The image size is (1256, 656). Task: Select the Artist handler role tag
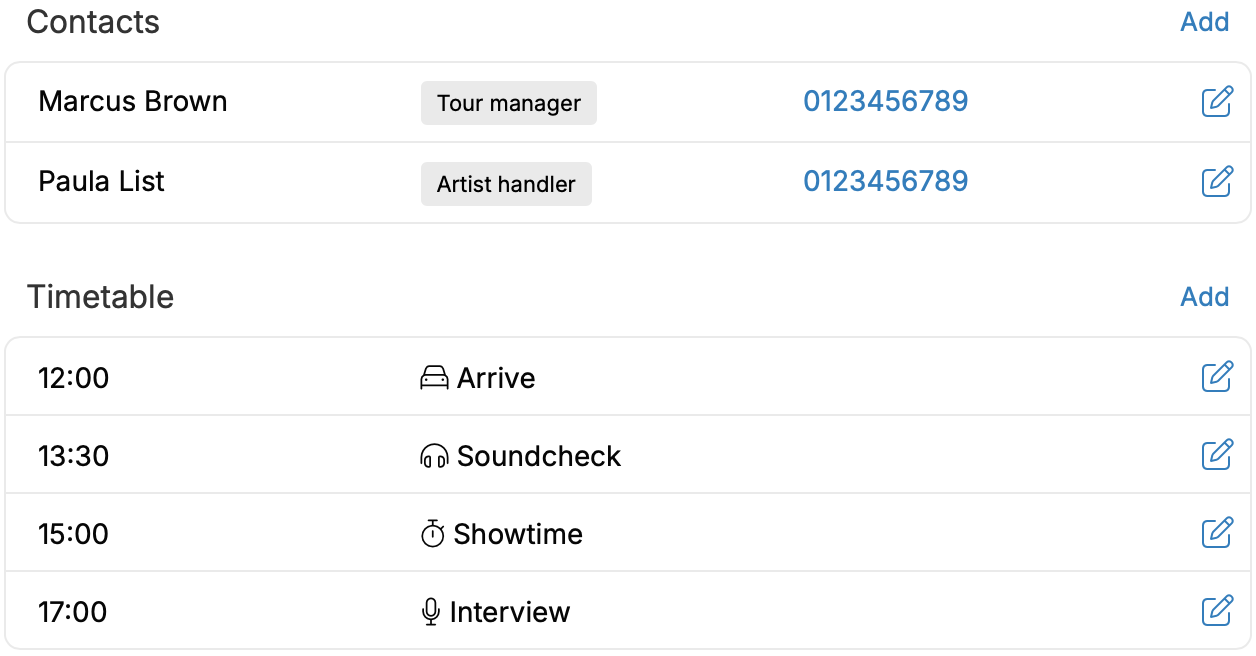pyautogui.click(x=506, y=184)
